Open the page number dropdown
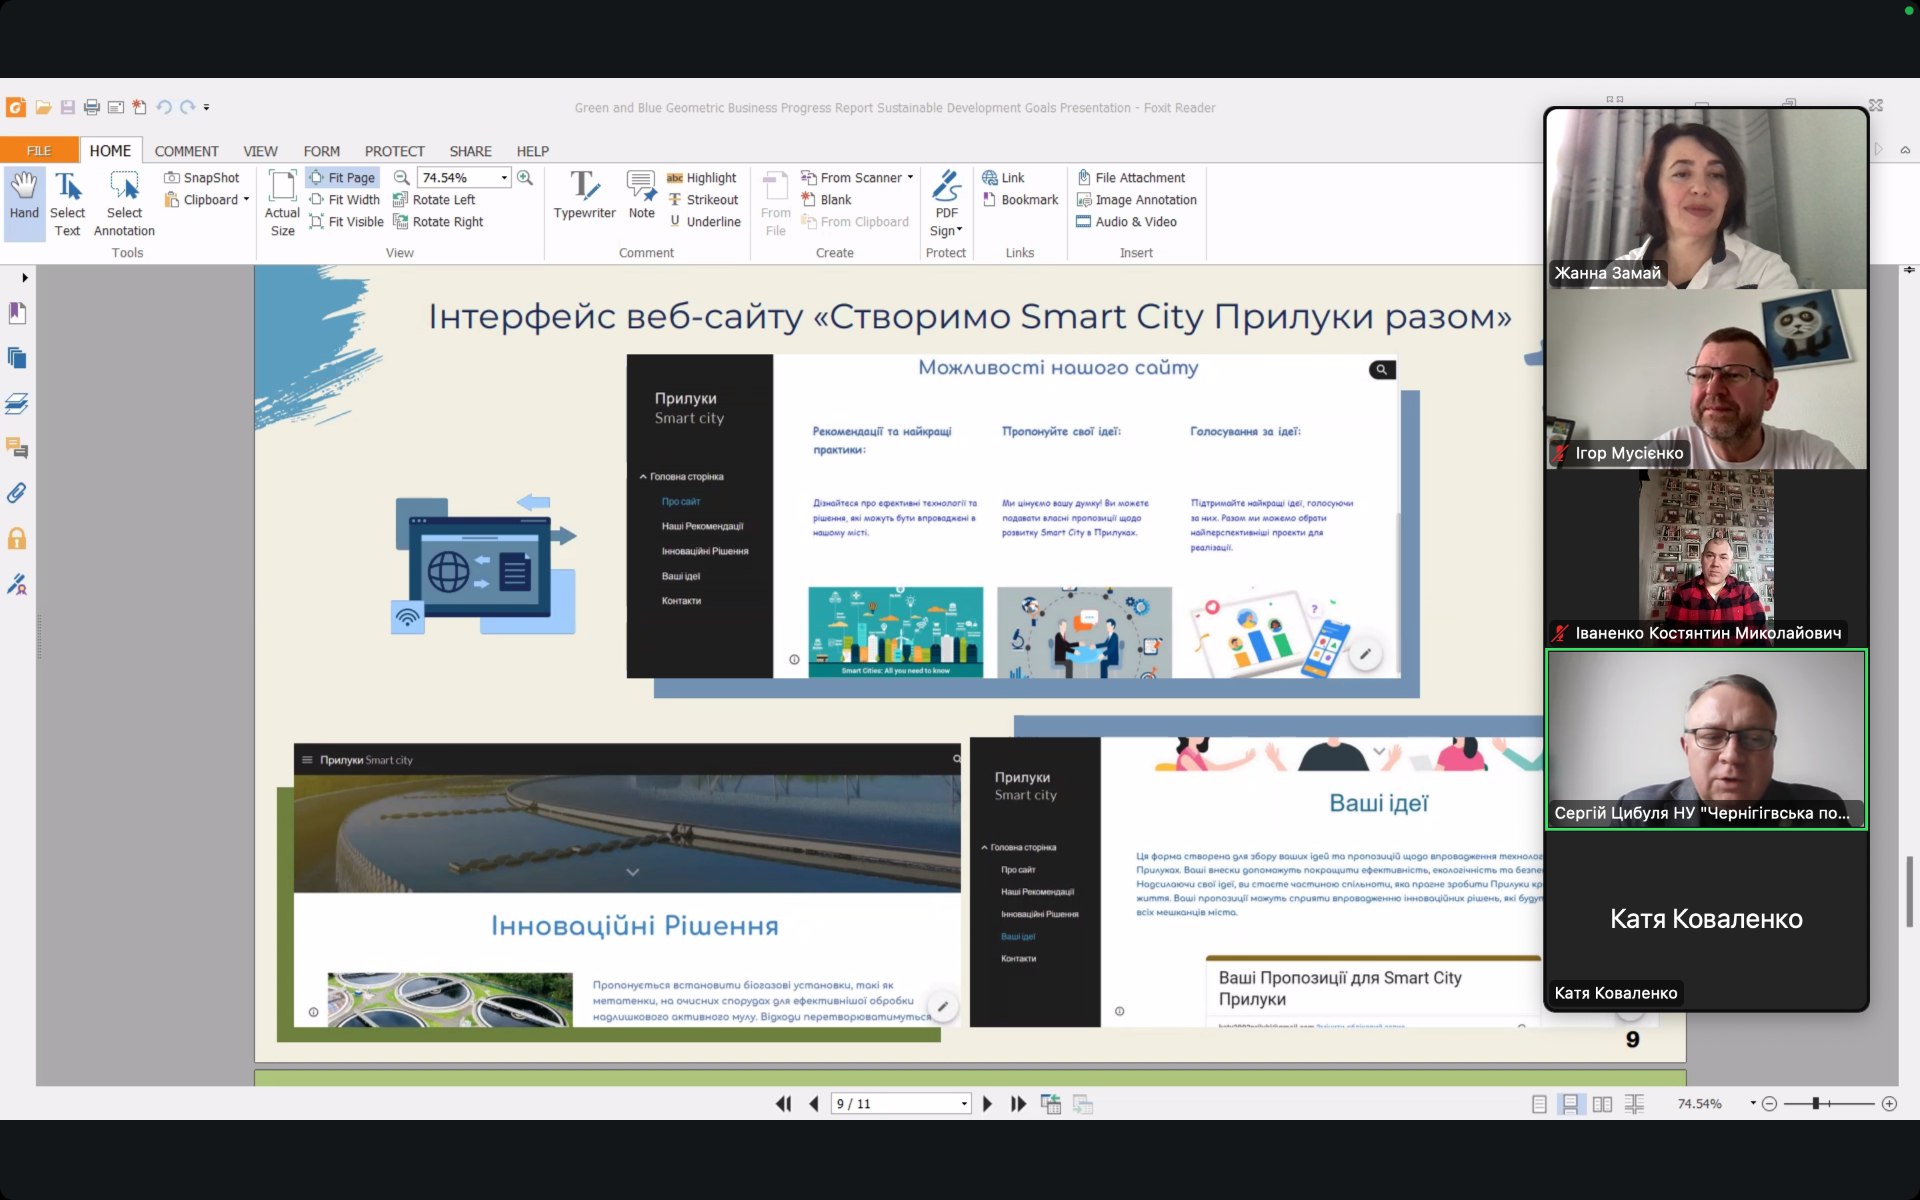The image size is (1920, 1200). (964, 1104)
